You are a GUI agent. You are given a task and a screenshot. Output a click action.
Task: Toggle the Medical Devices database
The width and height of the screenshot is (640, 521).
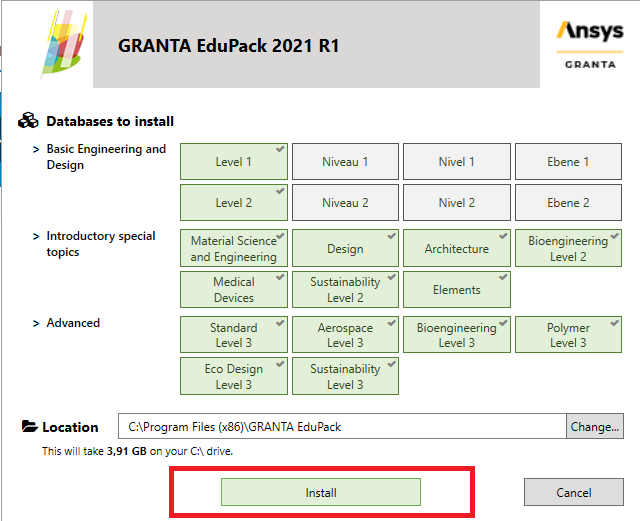[x=234, y=290]
